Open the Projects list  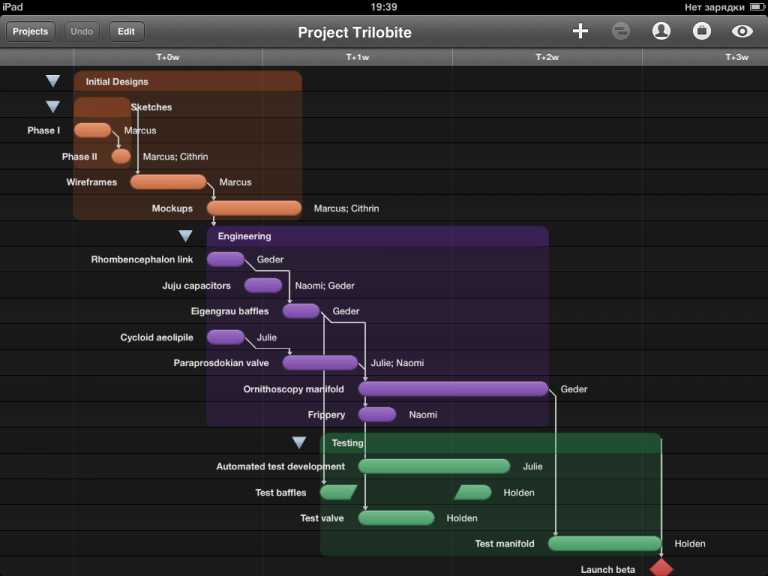pos(30,31)
